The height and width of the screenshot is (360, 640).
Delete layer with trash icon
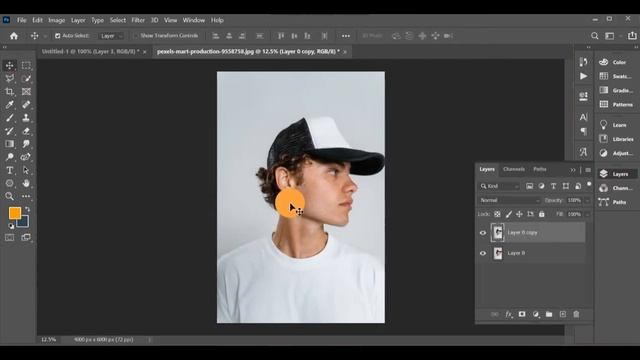576,314
